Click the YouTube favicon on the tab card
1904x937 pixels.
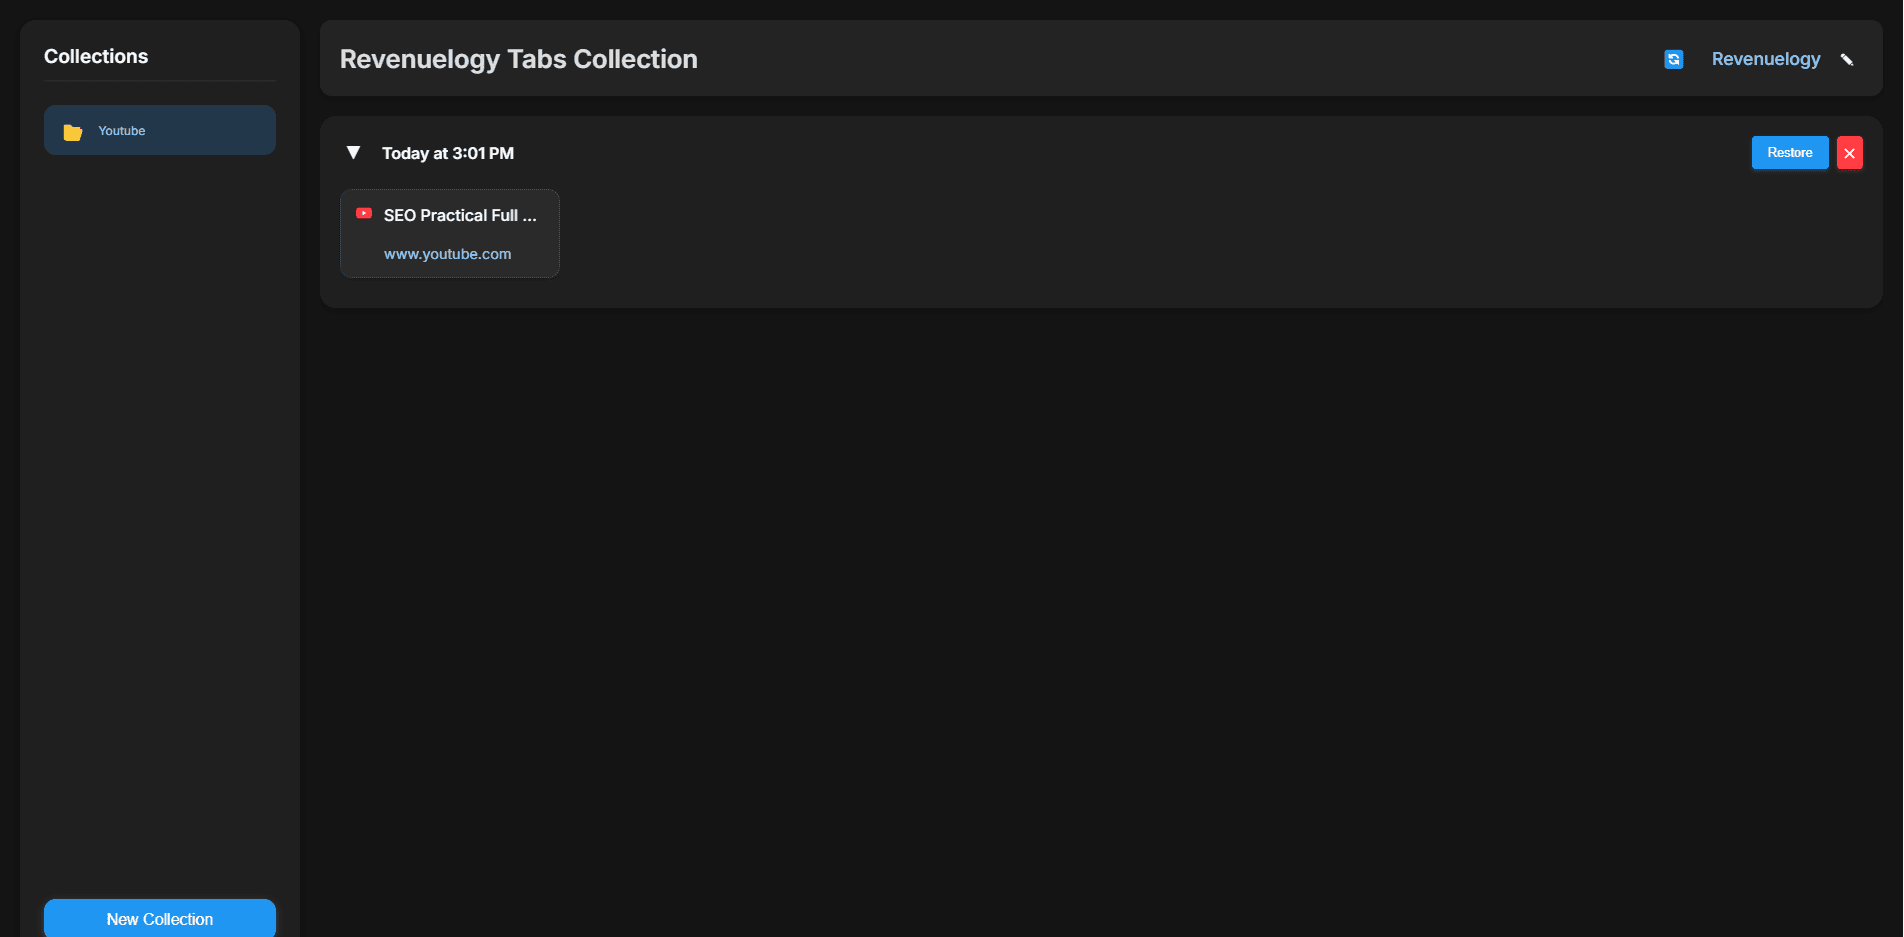[364, 213]
